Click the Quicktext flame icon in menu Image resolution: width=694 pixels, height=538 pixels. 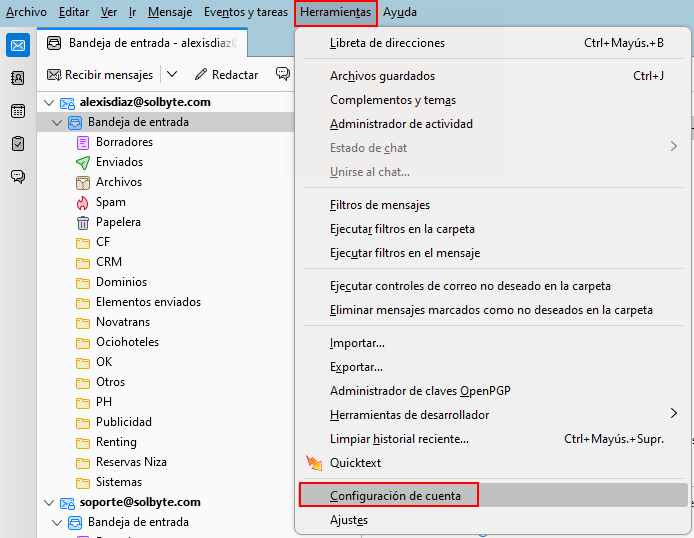click(x=314, y=463)
